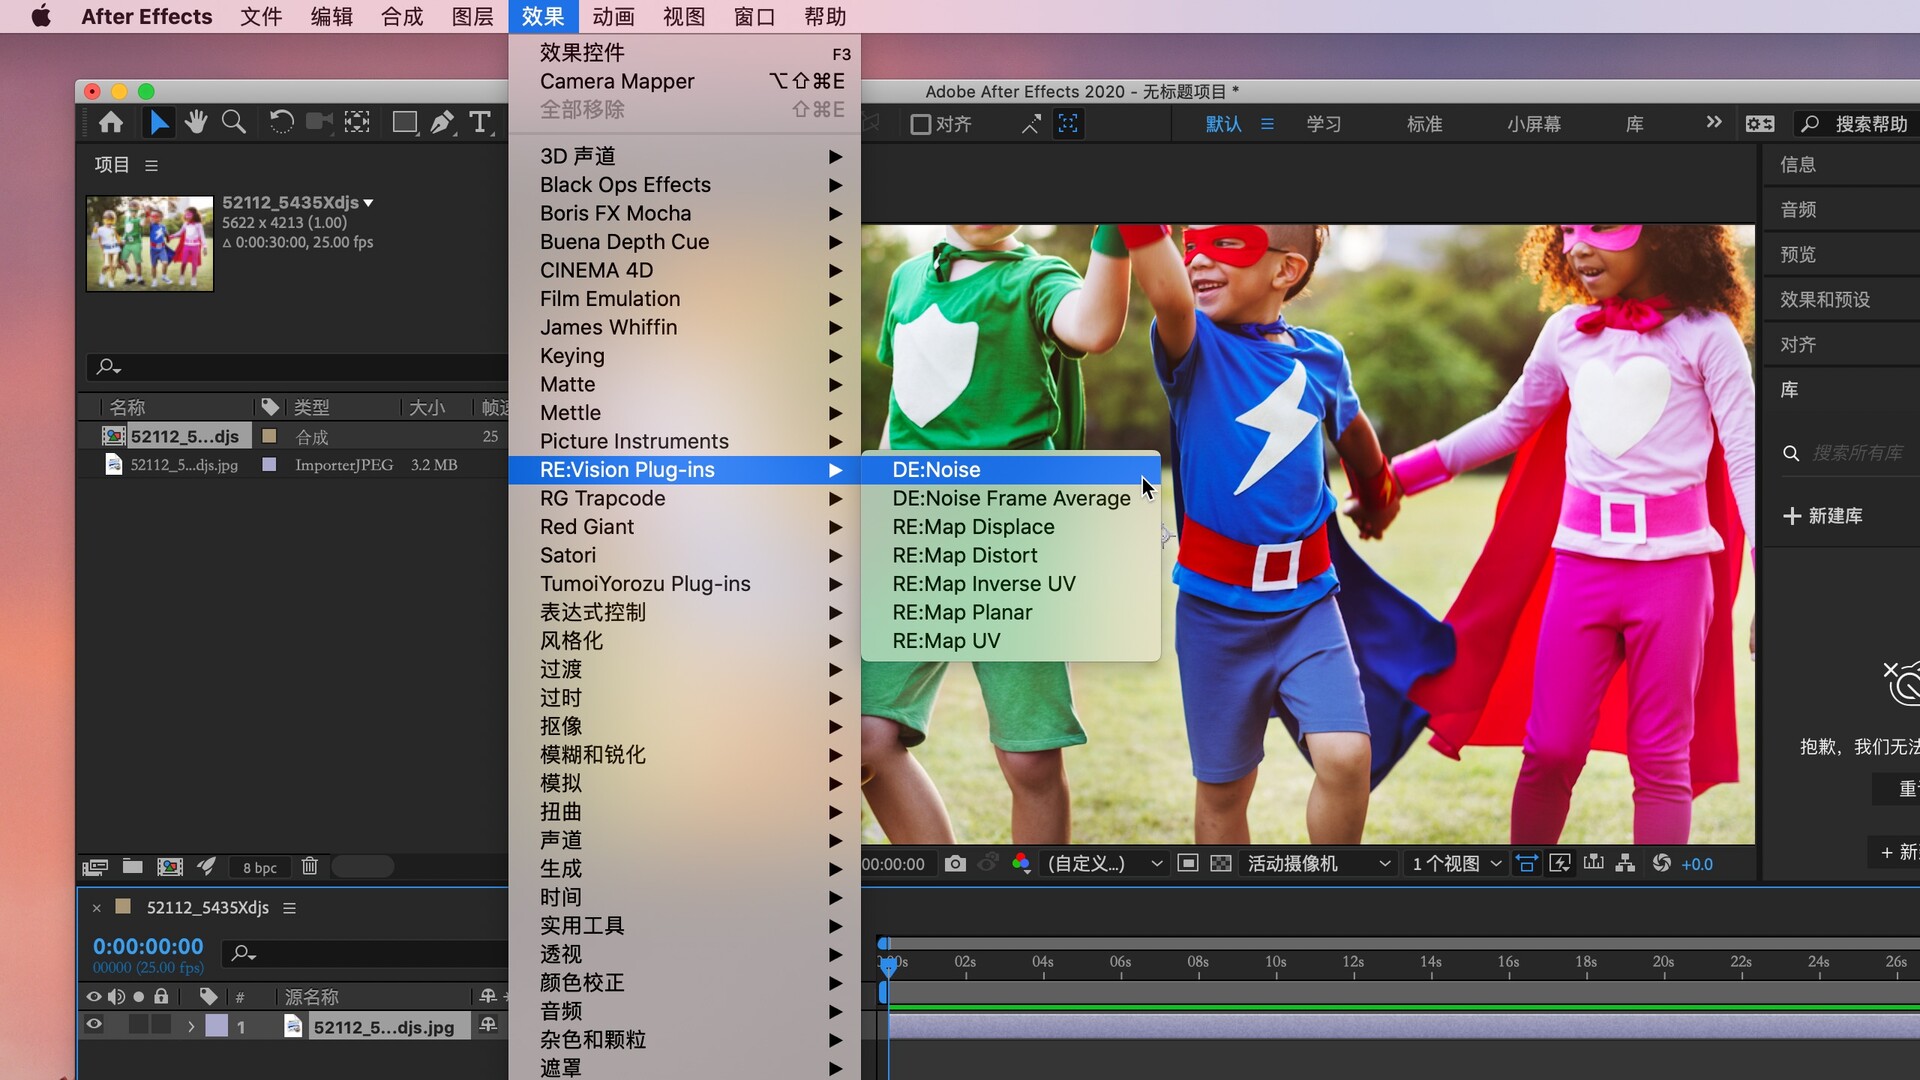Choose DE:Noise Frame Average effect
The image size is (1920, 1080).
click(1010, 498)
